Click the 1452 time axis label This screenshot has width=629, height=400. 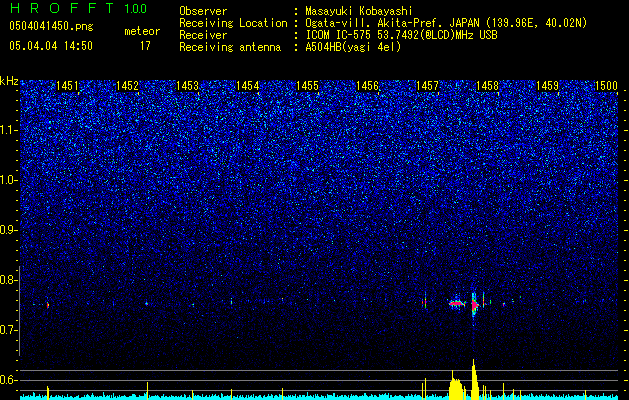click(x=127, y=85)
